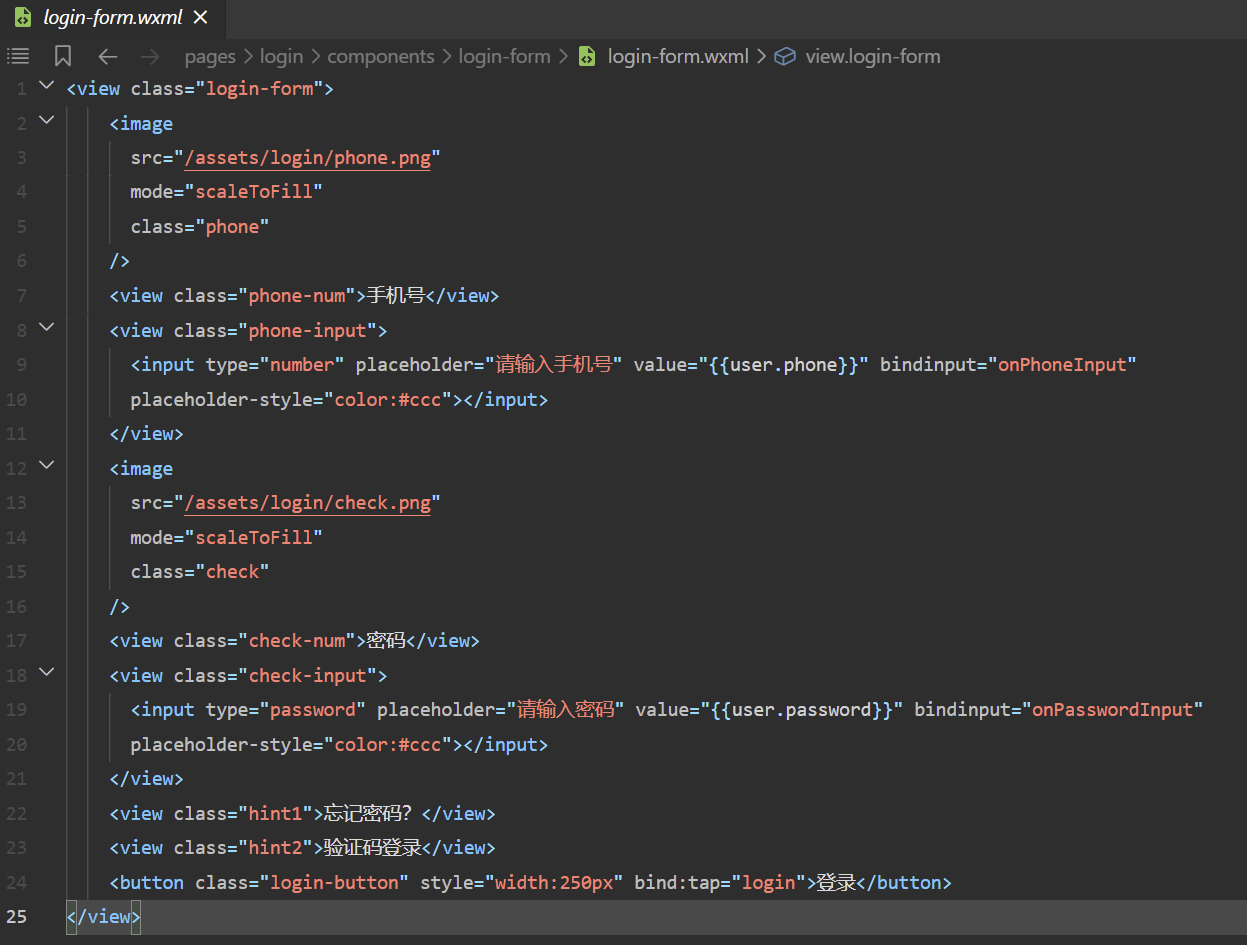Viewport: 1247px width, 945px height.
Task: Click the text "phone-num"
Action: click(x=296, y=296)
